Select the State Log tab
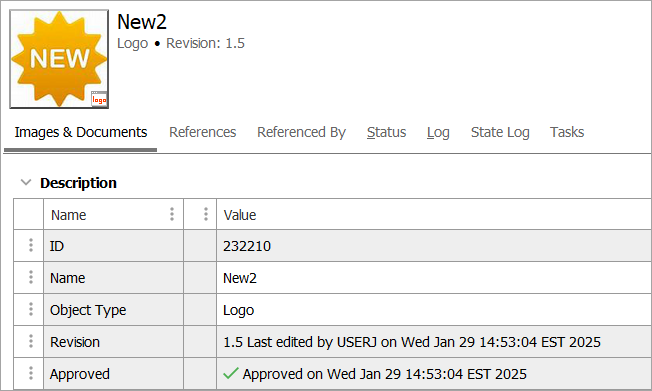 tap(500, 132)
